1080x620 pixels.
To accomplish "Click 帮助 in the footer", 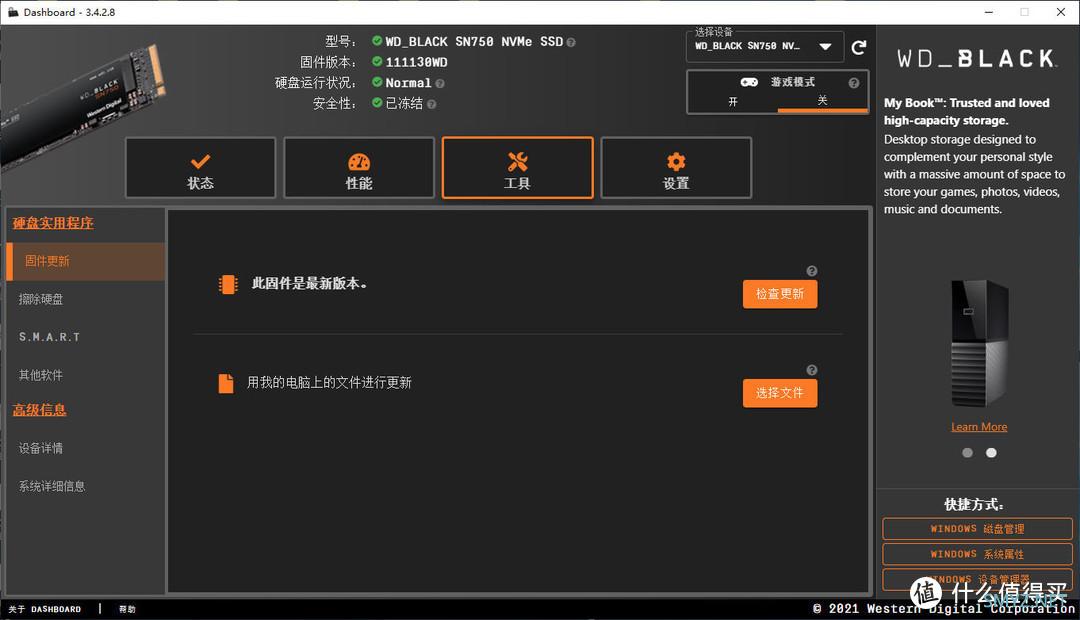I will (127, 609).
